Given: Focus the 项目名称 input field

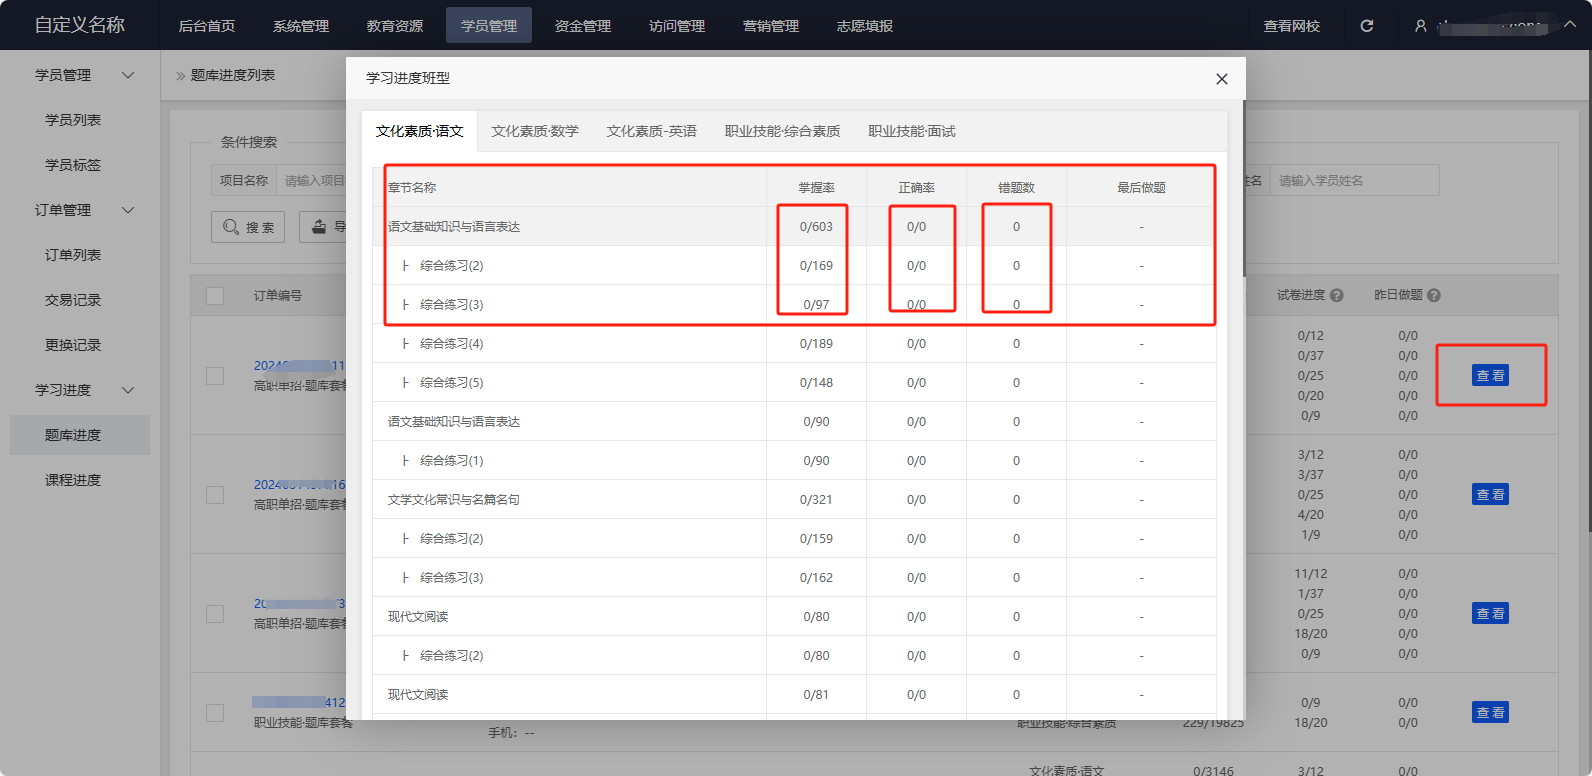Looking at the screenshot, I should [x=311, y=180].
